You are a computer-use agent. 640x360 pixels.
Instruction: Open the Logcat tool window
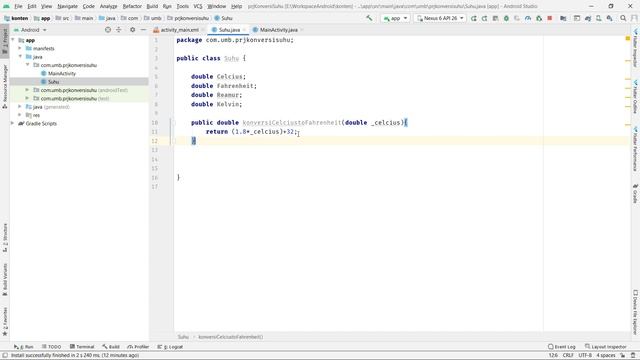pos(170,347)
